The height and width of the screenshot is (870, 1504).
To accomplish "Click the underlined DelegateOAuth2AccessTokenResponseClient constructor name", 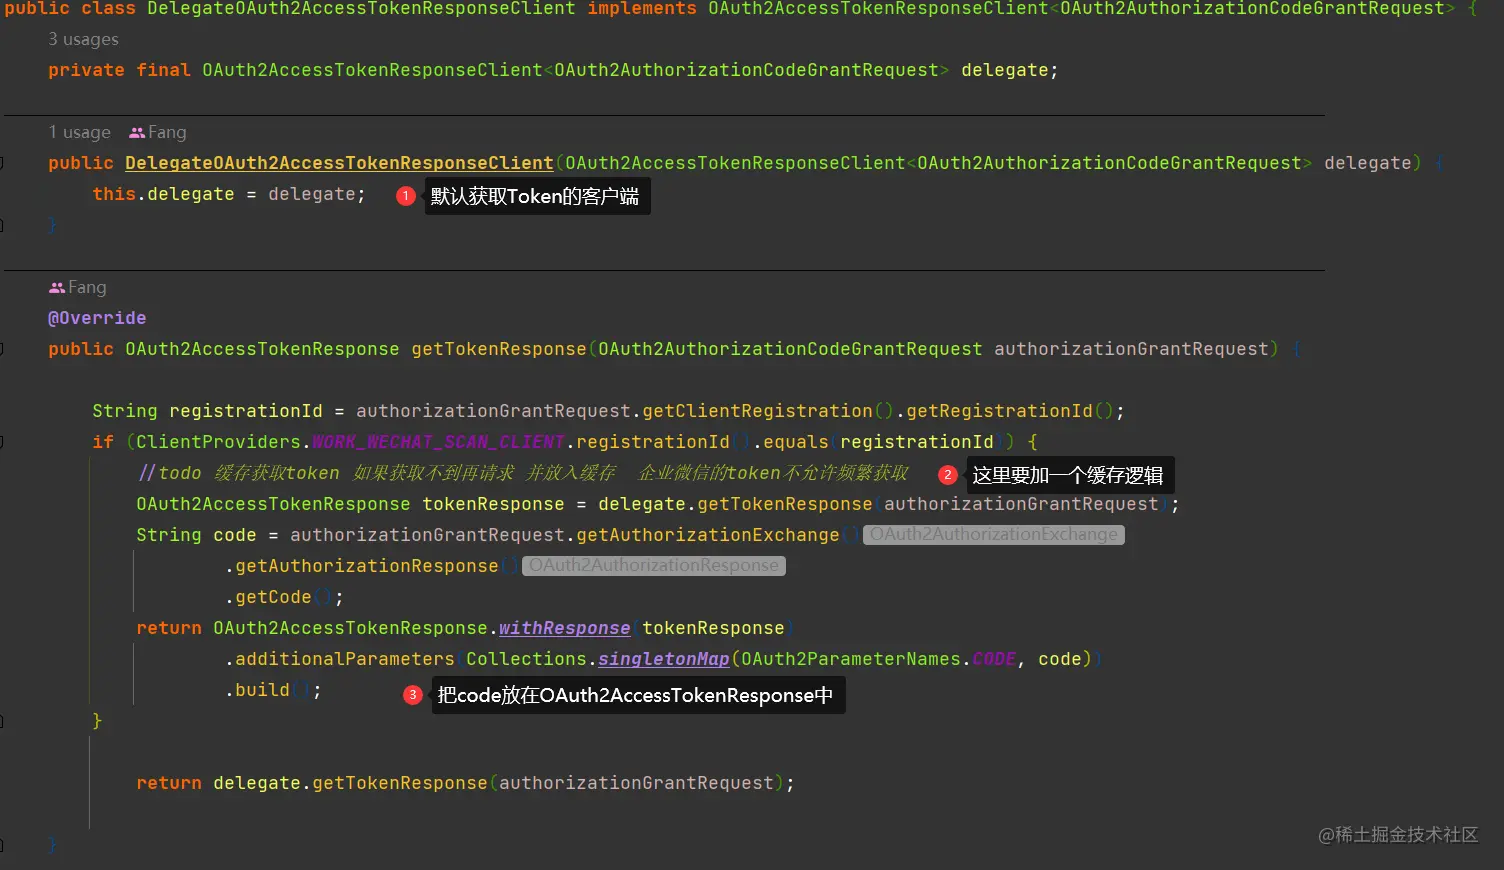I will (x=339, y=163).
